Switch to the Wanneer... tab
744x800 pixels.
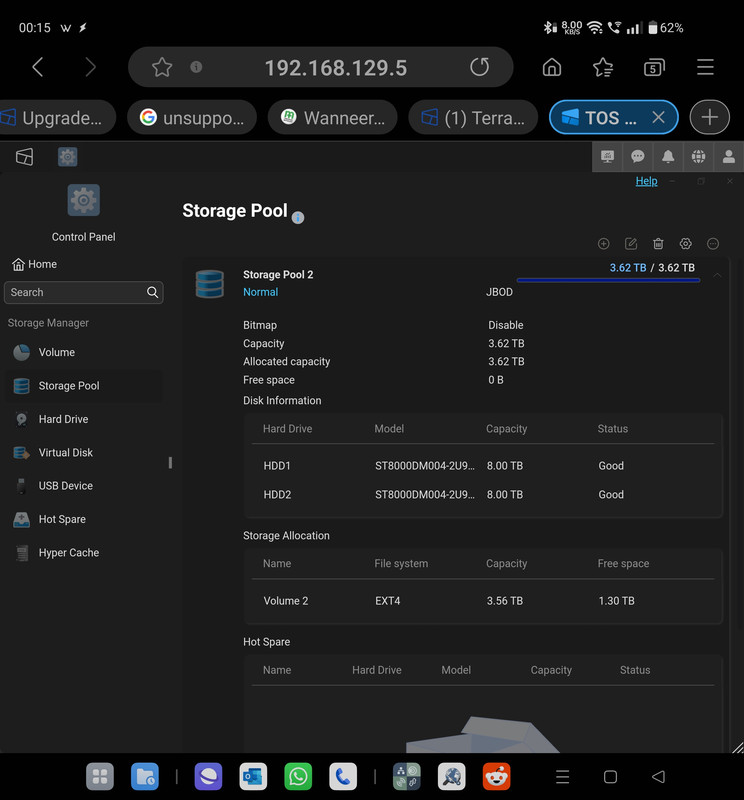(x=333, y=117)
